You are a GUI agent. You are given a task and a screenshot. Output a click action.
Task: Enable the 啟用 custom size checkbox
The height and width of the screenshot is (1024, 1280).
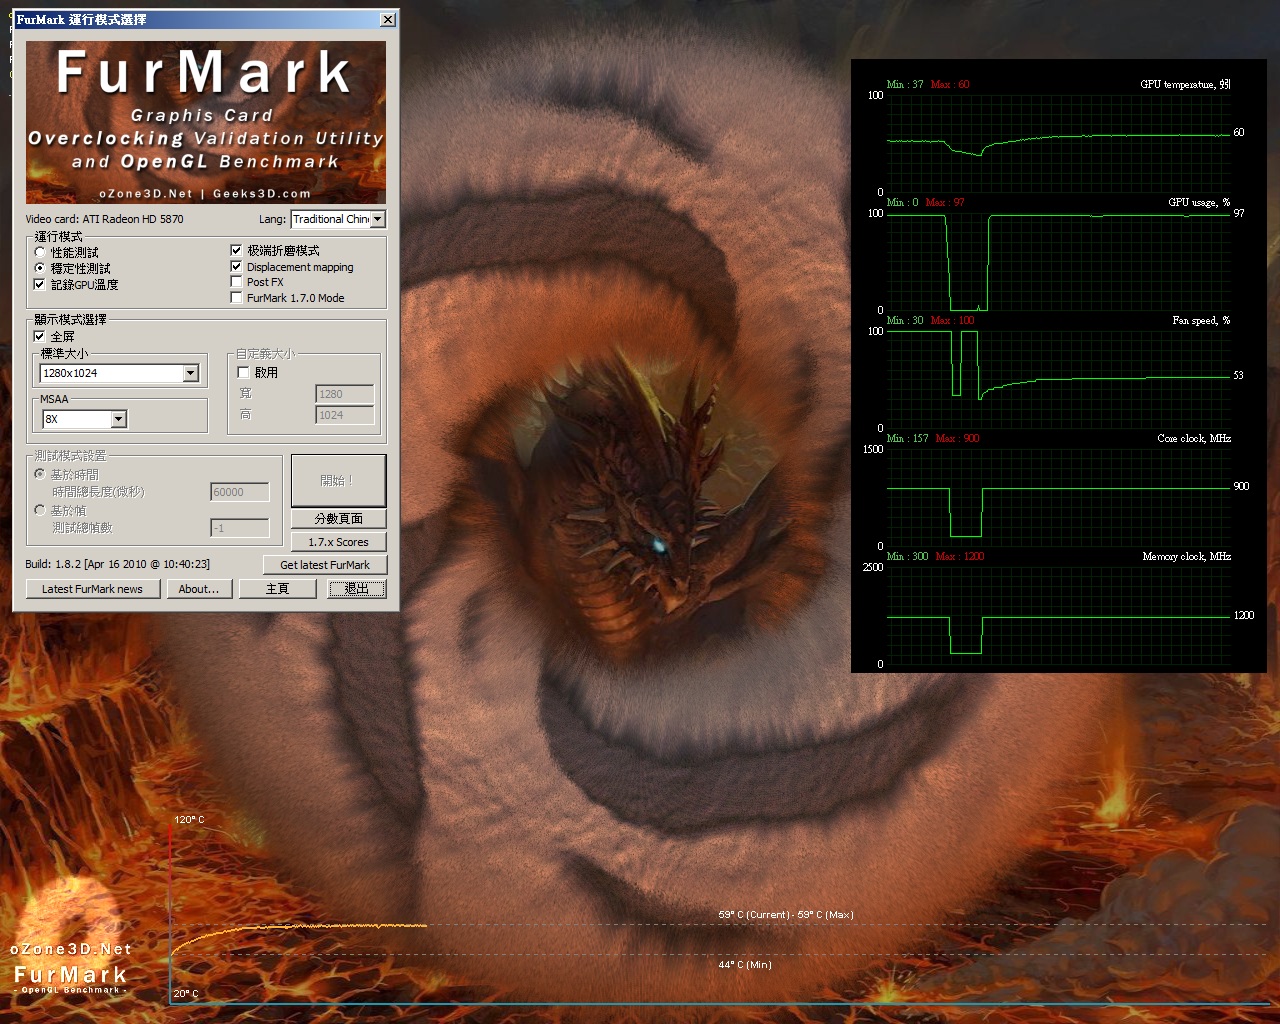[243, 372]
